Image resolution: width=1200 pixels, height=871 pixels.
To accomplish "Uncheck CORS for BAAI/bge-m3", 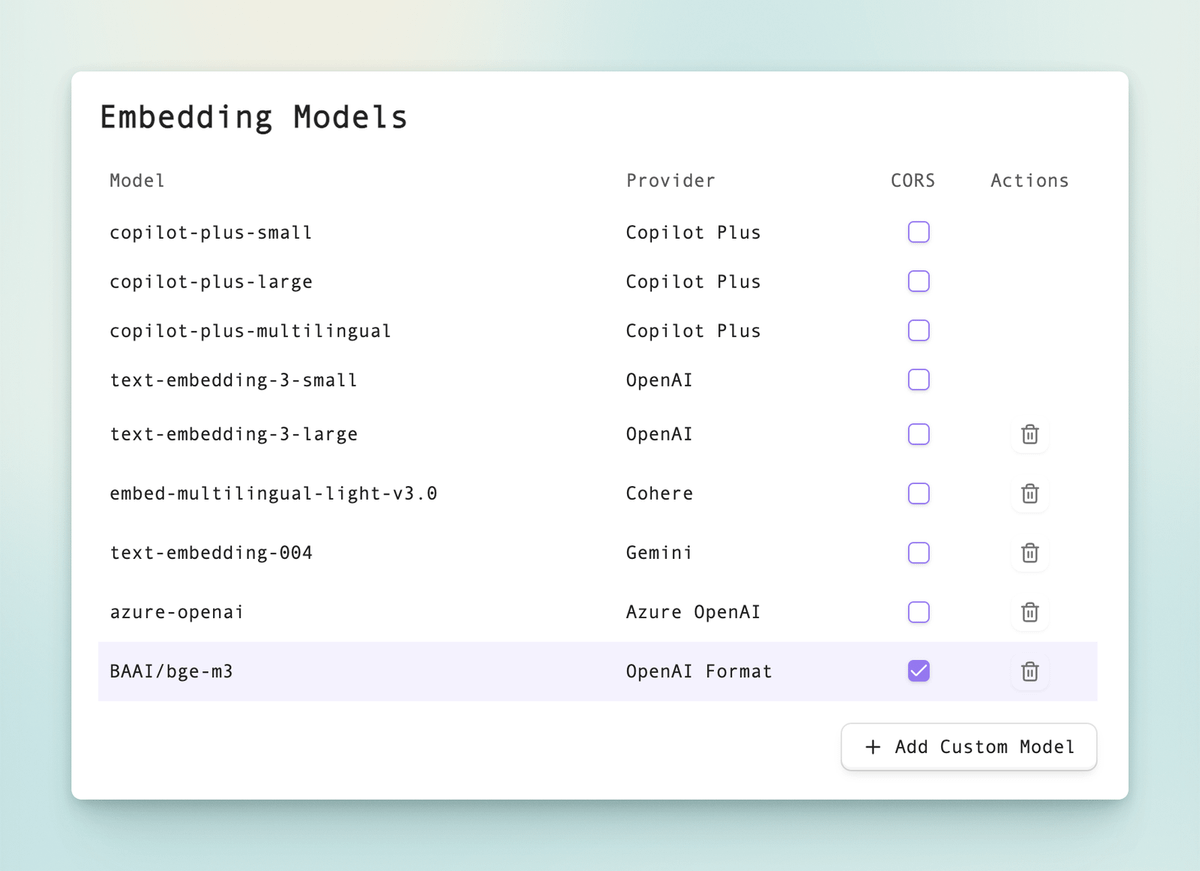I will click(x=918, y=671).
